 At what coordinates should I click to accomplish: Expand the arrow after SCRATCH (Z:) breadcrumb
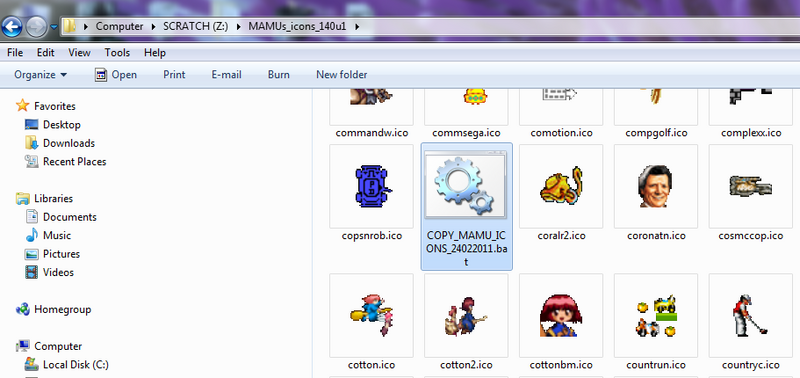[x=238, y=27]
